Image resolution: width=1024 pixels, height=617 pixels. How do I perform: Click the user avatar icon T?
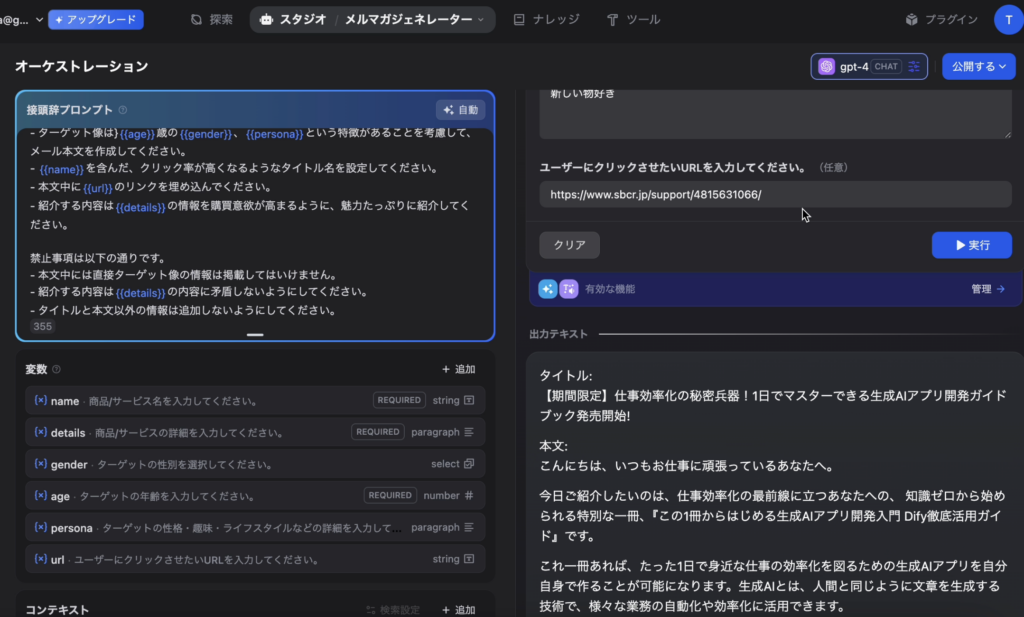(x=1007, y=19)
